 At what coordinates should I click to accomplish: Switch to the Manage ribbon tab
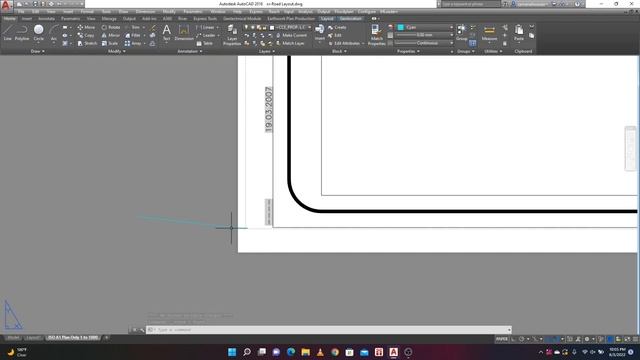click(x=109, y=19)
